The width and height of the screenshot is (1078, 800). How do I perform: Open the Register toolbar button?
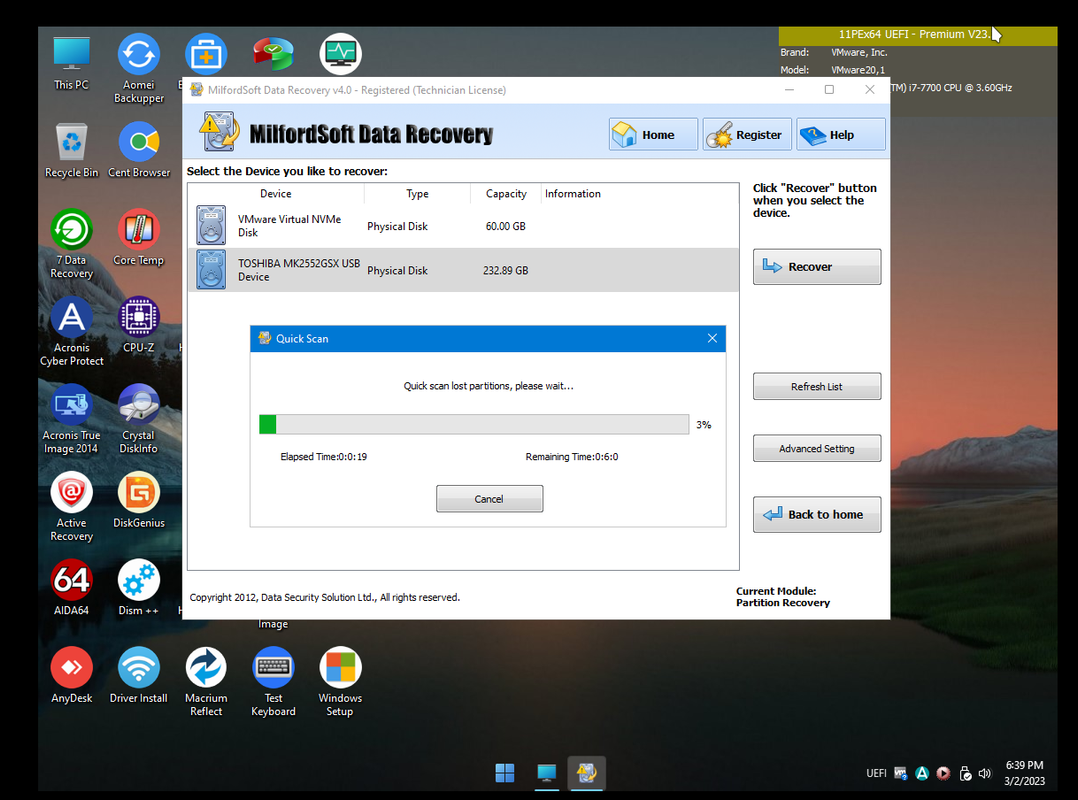pos(747,134)
